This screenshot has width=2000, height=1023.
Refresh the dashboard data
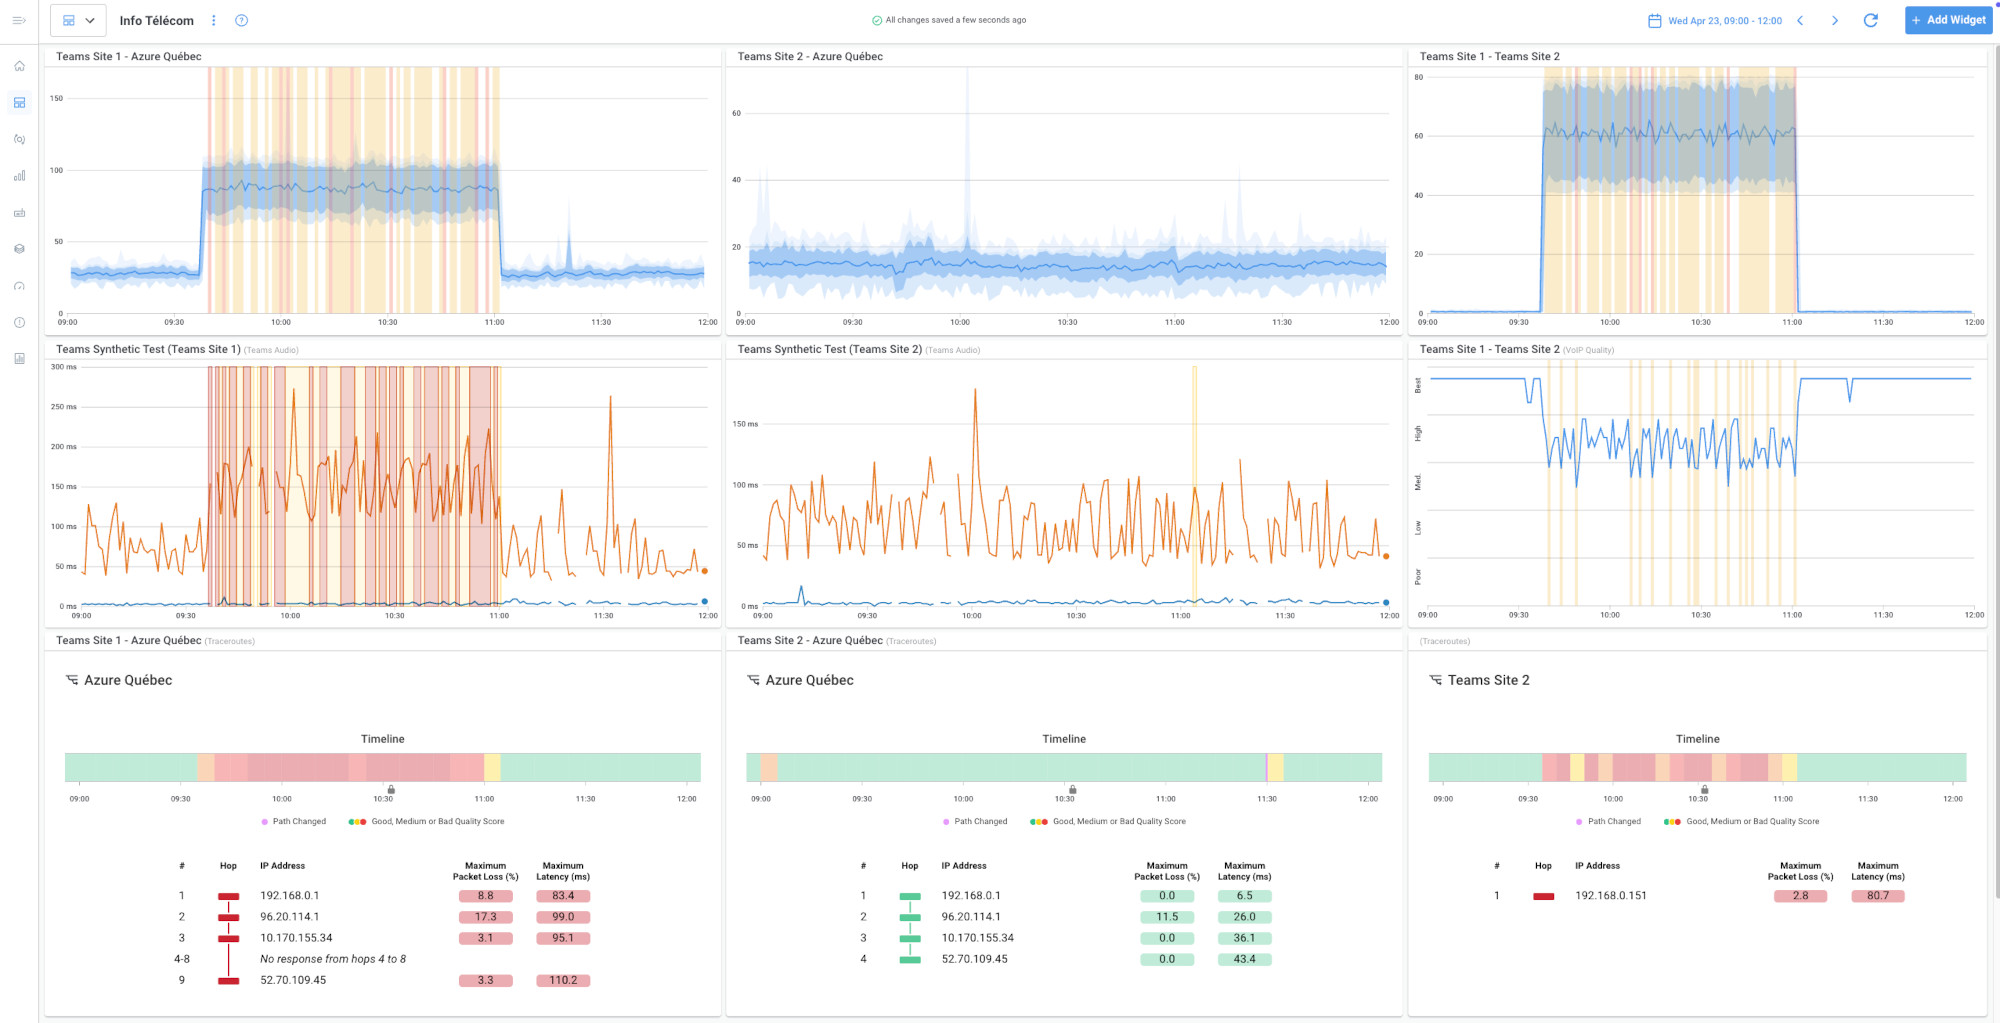coord(1871,20)
